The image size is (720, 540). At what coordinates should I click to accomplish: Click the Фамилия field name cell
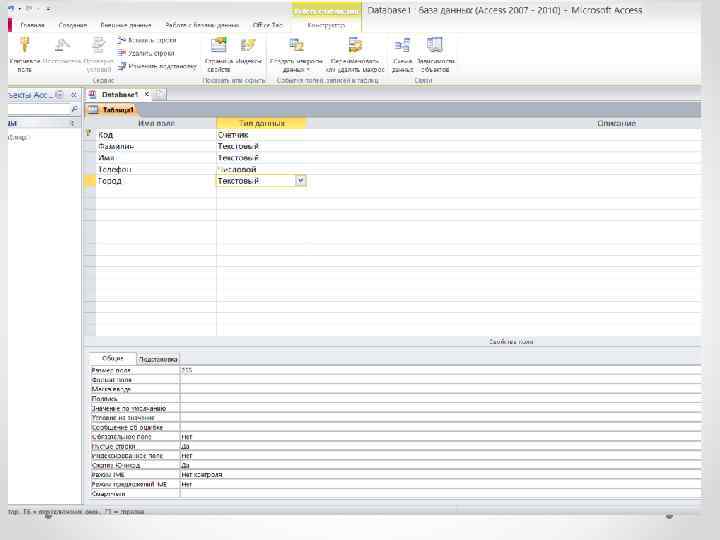[156, 146]
